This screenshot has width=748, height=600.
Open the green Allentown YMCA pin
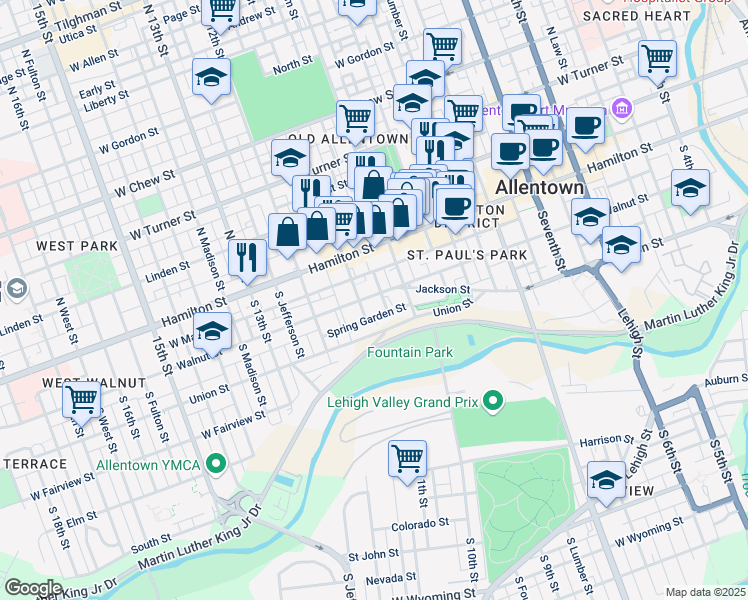point(216,465)
